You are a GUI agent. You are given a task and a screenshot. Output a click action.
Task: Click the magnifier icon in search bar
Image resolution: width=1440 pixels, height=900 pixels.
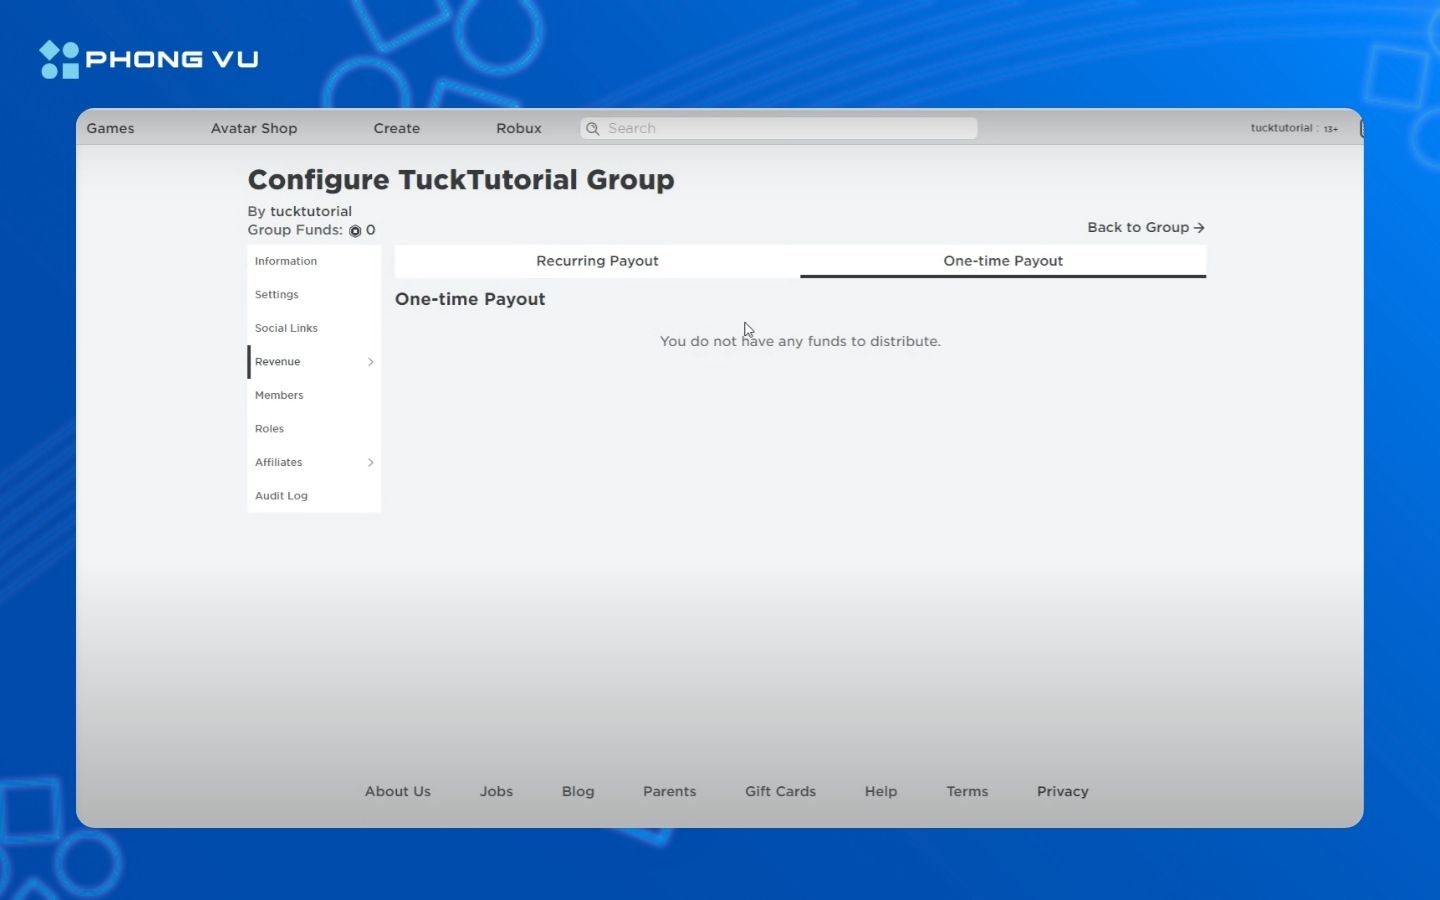point(593,129)
